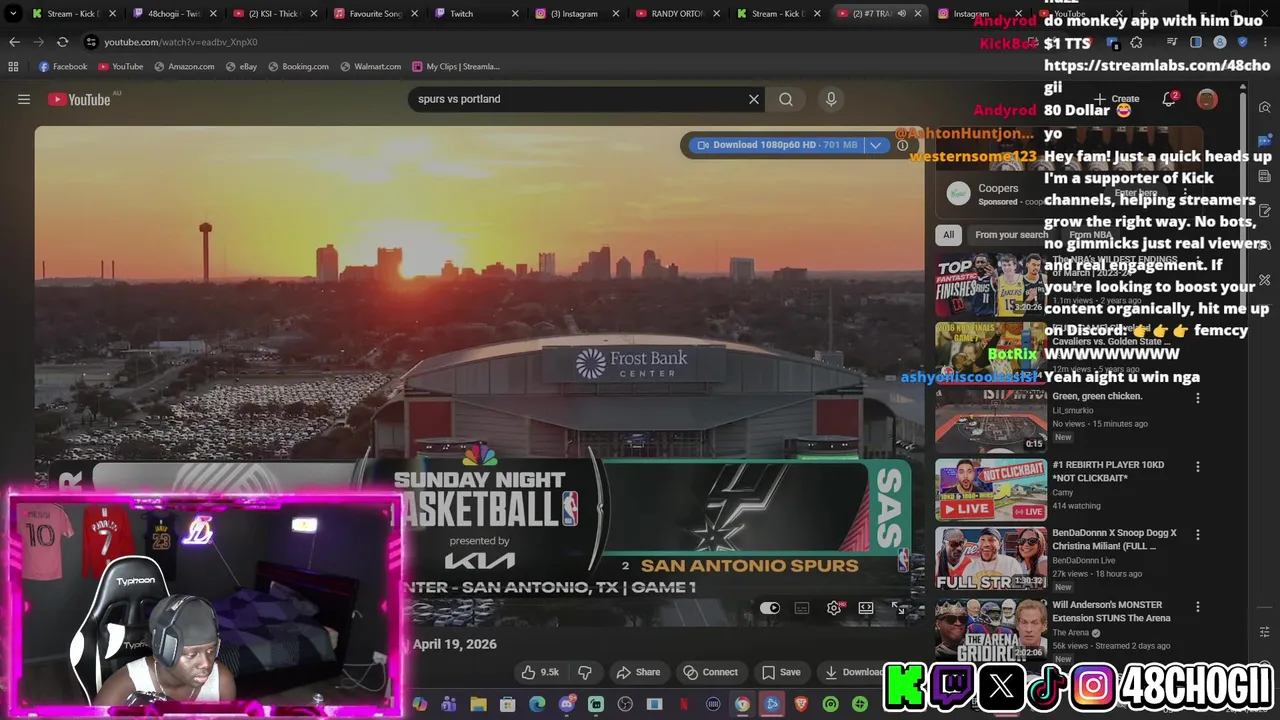
Task: Reload the page in the browser
Action: point(62,42)
